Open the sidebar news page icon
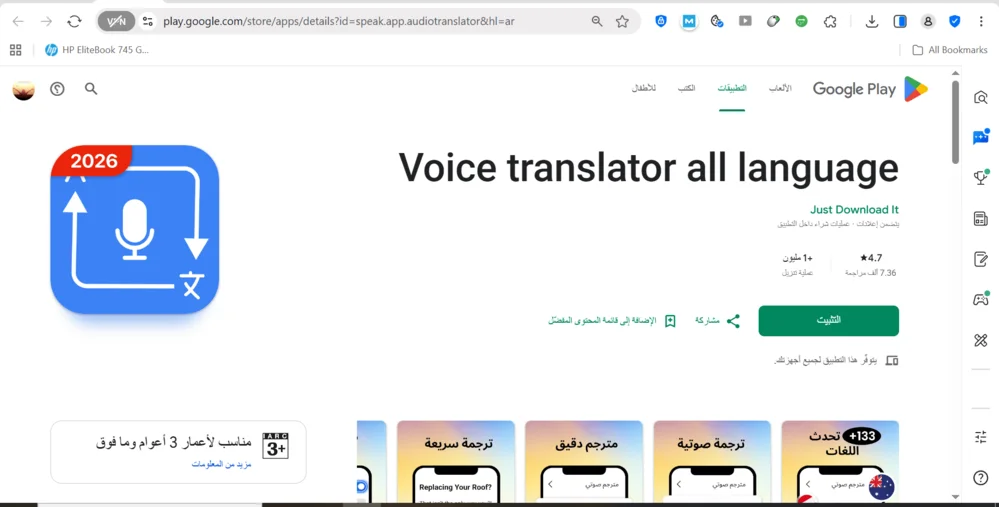Image resolution: width=999 pixels, height=507 pixels. point(981,219)
